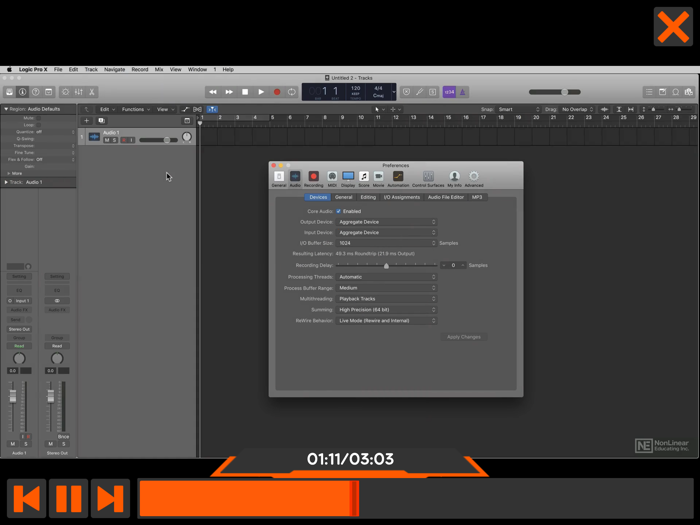Open the General preferences pane icon
The image size is (700, 525).
(279, 179)
